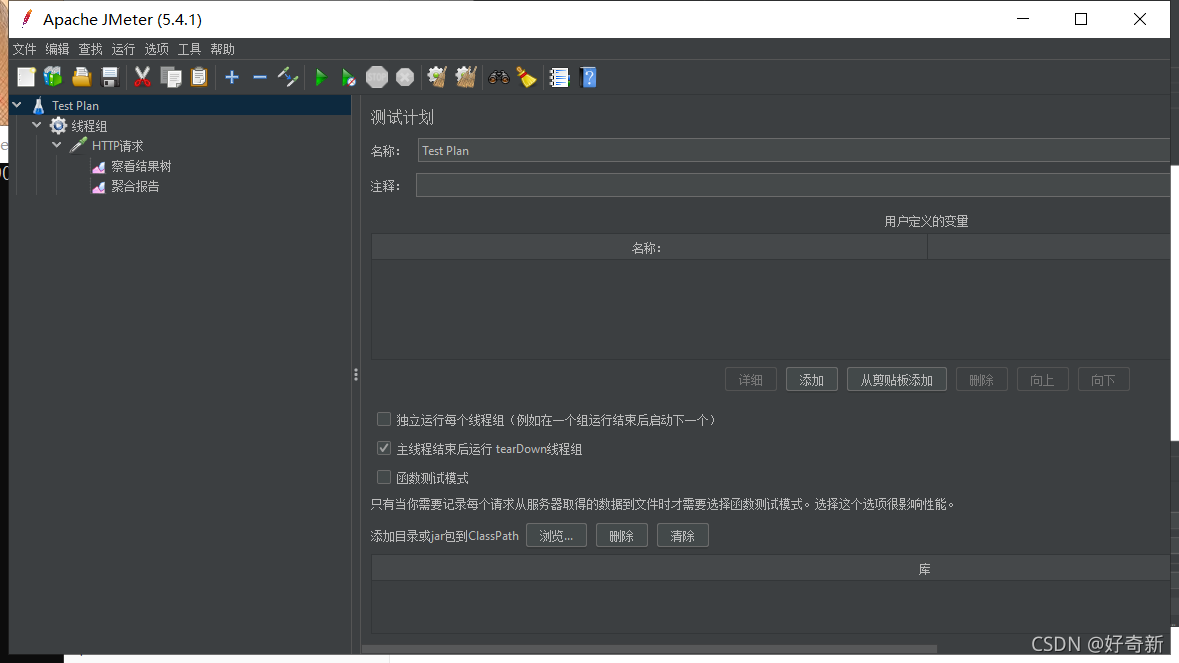Maximize the JMeter window
This screenshot has height=663, width=1179.
click(x=1080, y=19)
